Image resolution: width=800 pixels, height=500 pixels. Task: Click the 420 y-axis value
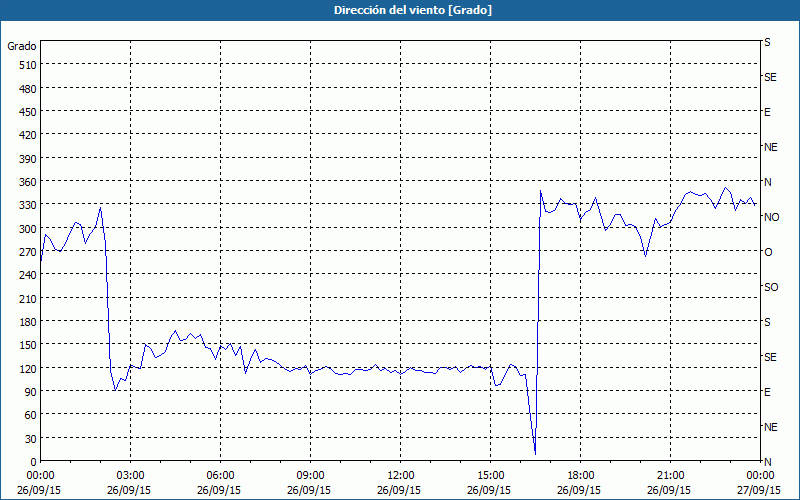pyautogui.click(x=28, y=135)
